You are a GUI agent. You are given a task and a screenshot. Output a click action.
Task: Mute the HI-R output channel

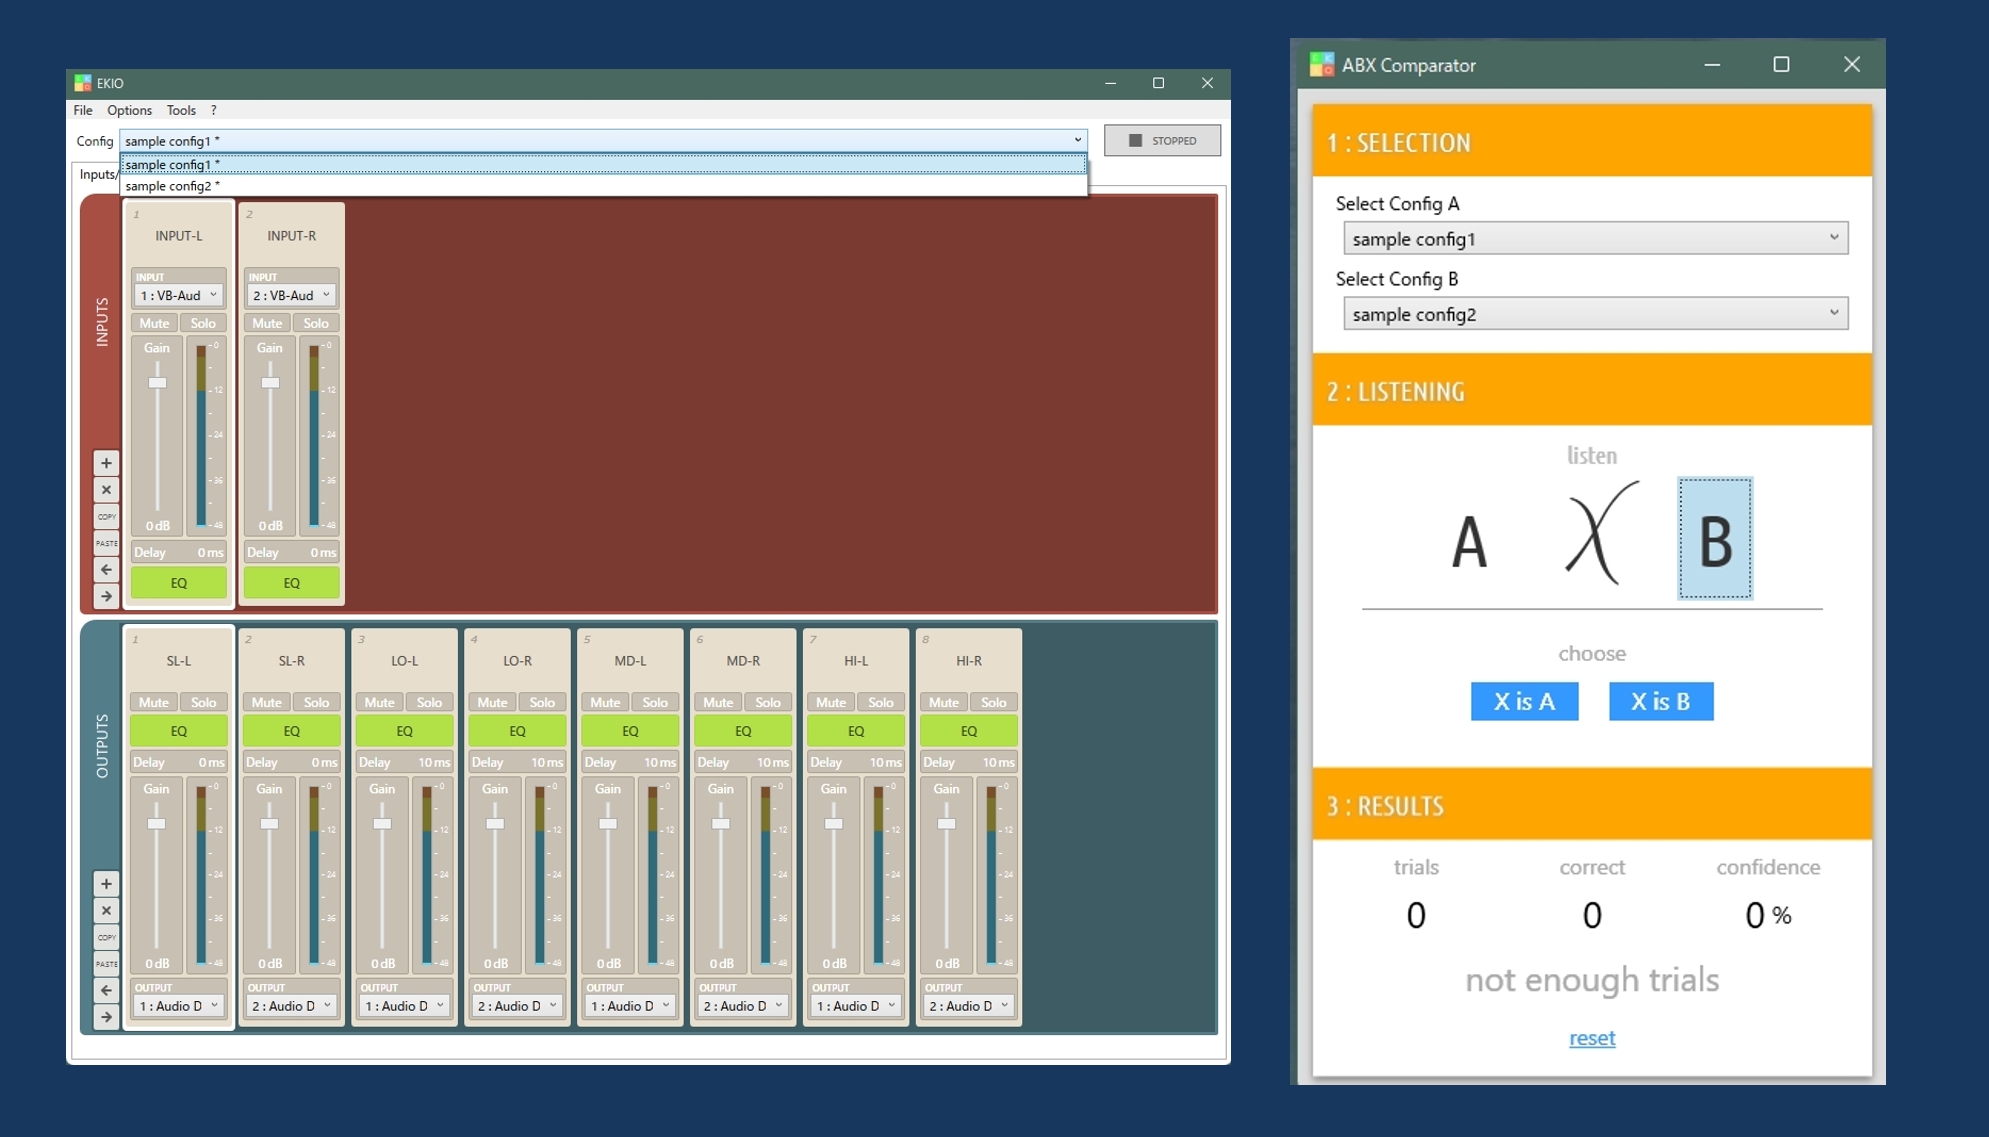tap(944, 702)
